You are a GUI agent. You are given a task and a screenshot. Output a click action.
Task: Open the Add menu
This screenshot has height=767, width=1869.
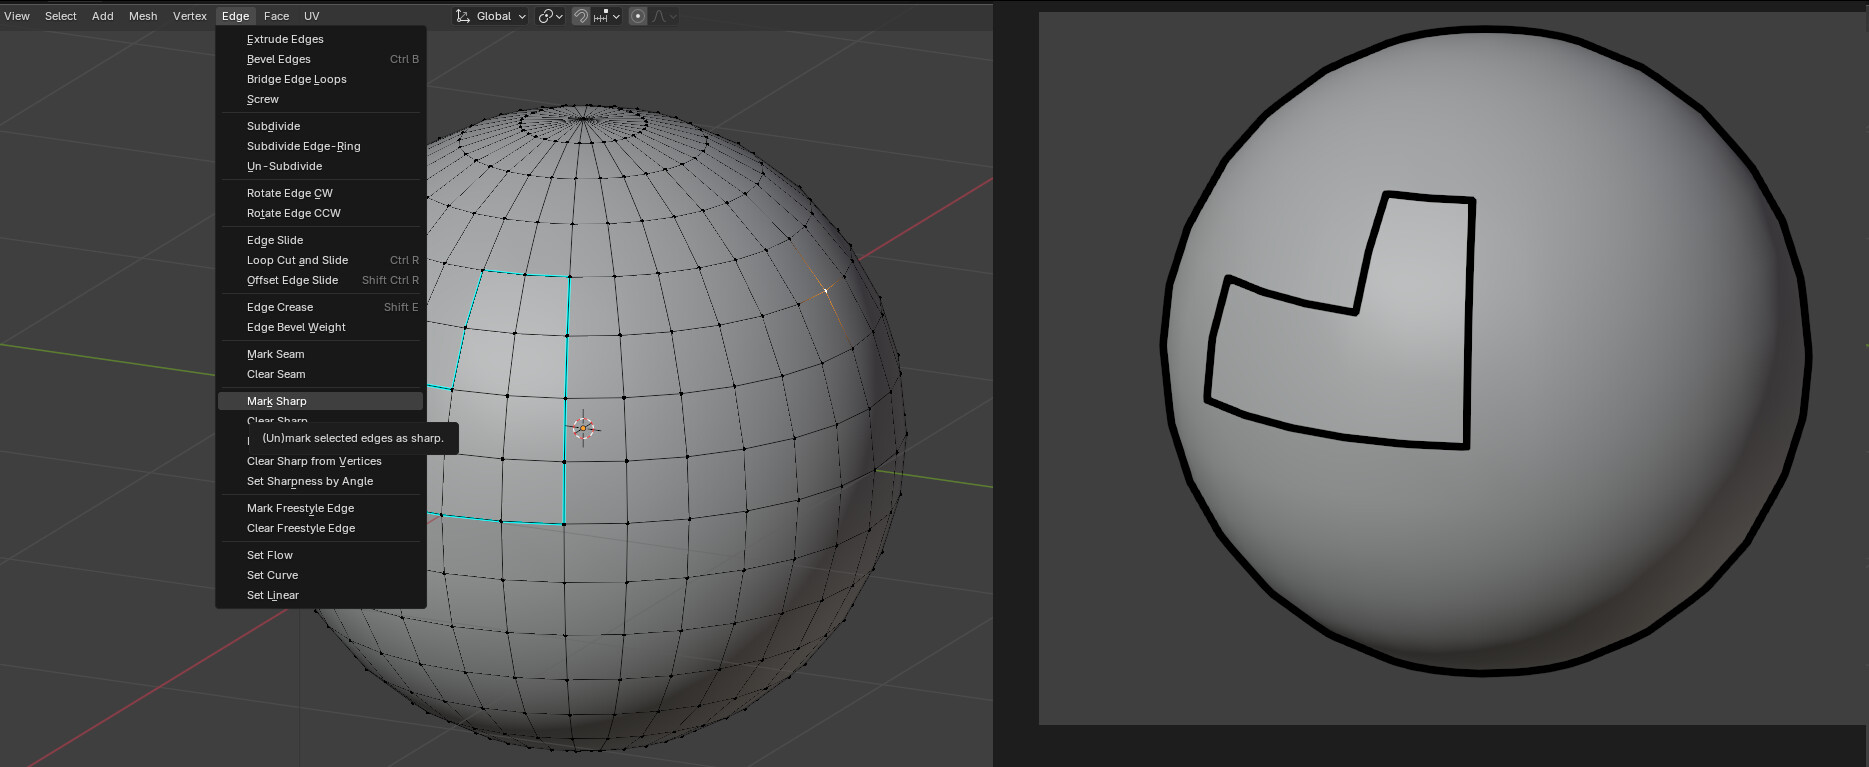point(103,16)
